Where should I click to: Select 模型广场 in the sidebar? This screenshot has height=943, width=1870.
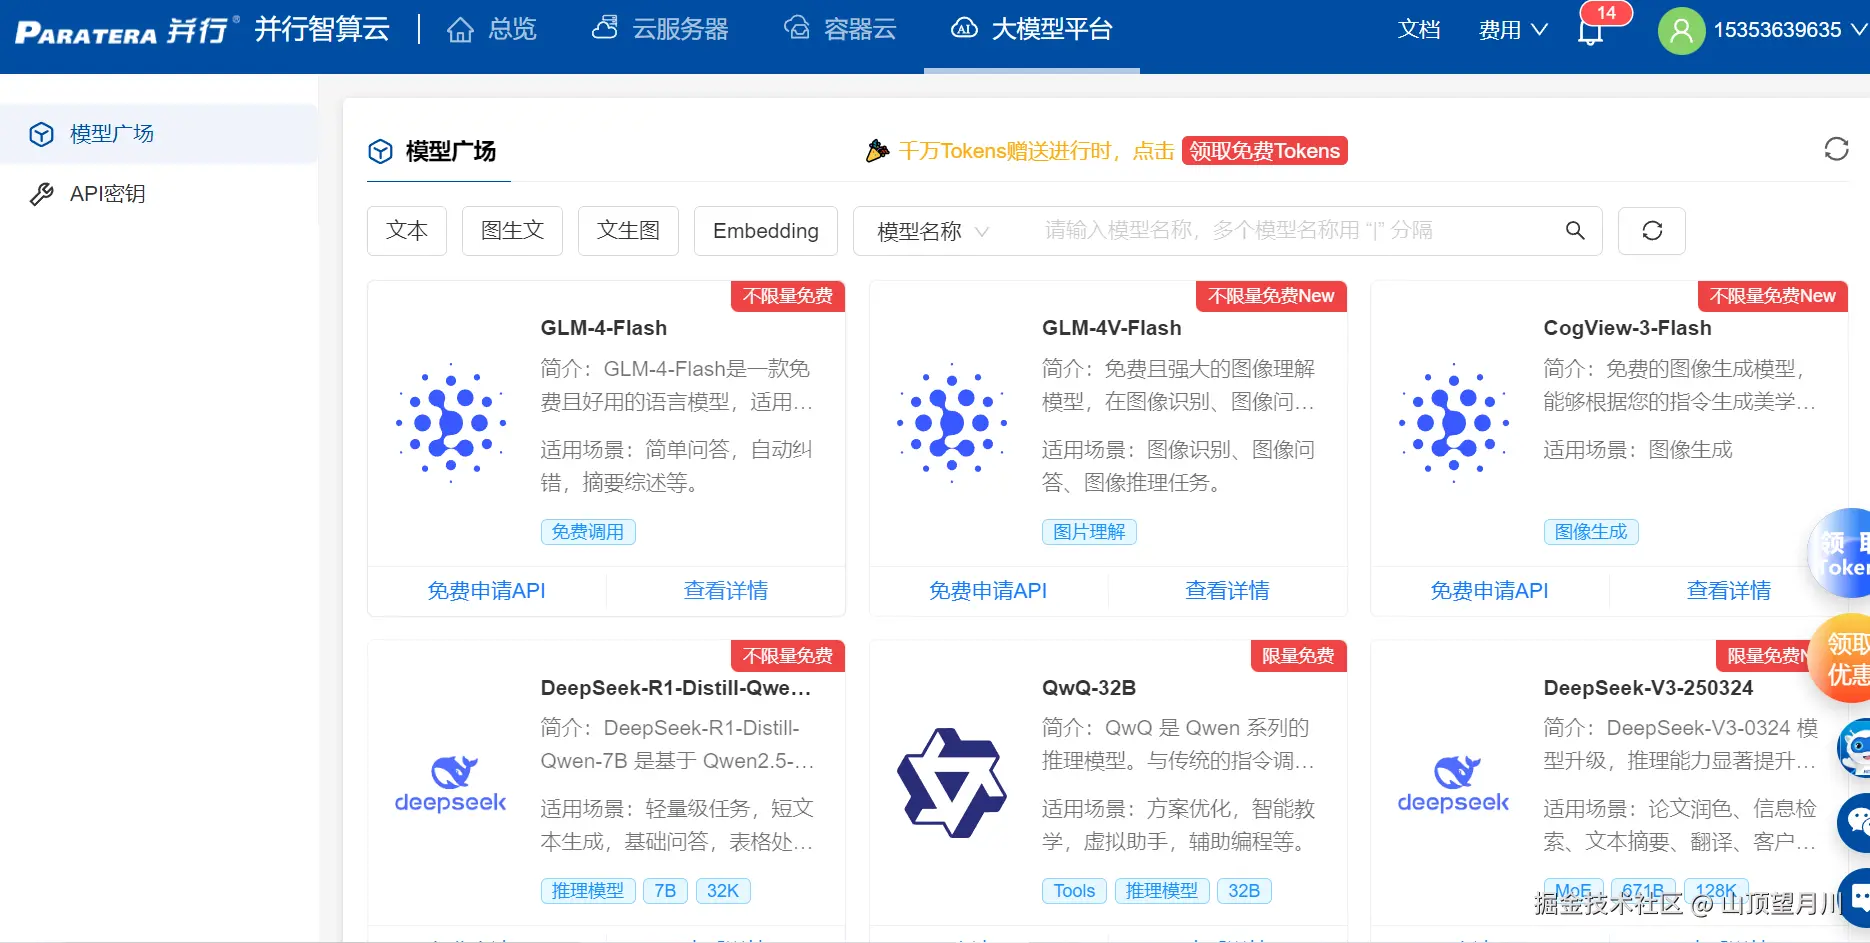pyautogui.click(x=159, y=134)
